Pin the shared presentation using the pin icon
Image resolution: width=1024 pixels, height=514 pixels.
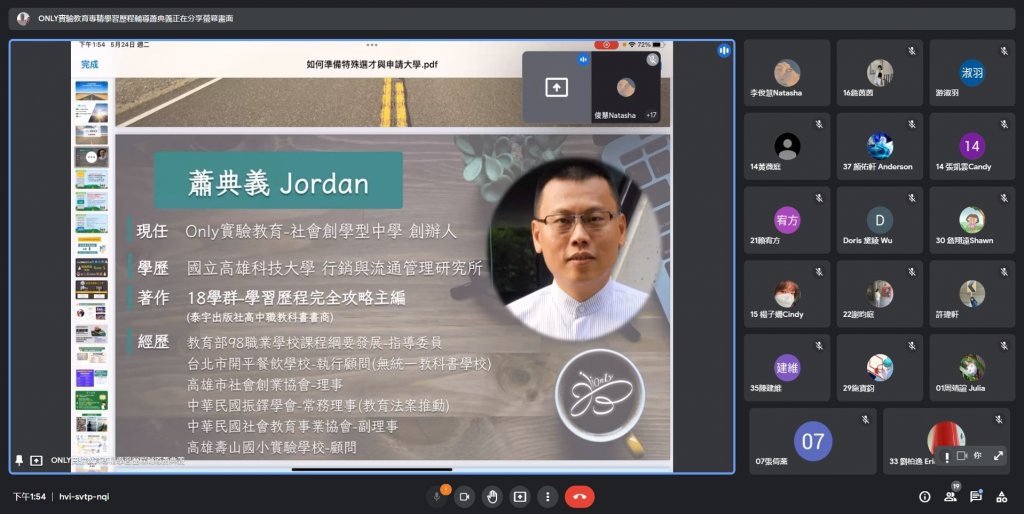tap(20, 460)
